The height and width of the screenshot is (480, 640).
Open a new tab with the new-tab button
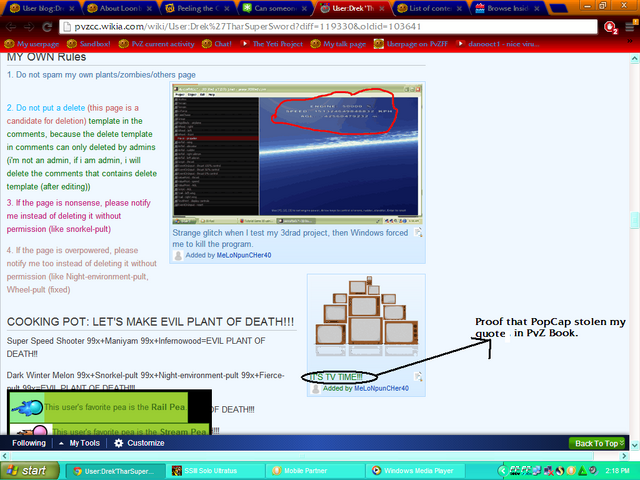click(x=558, y=8)
